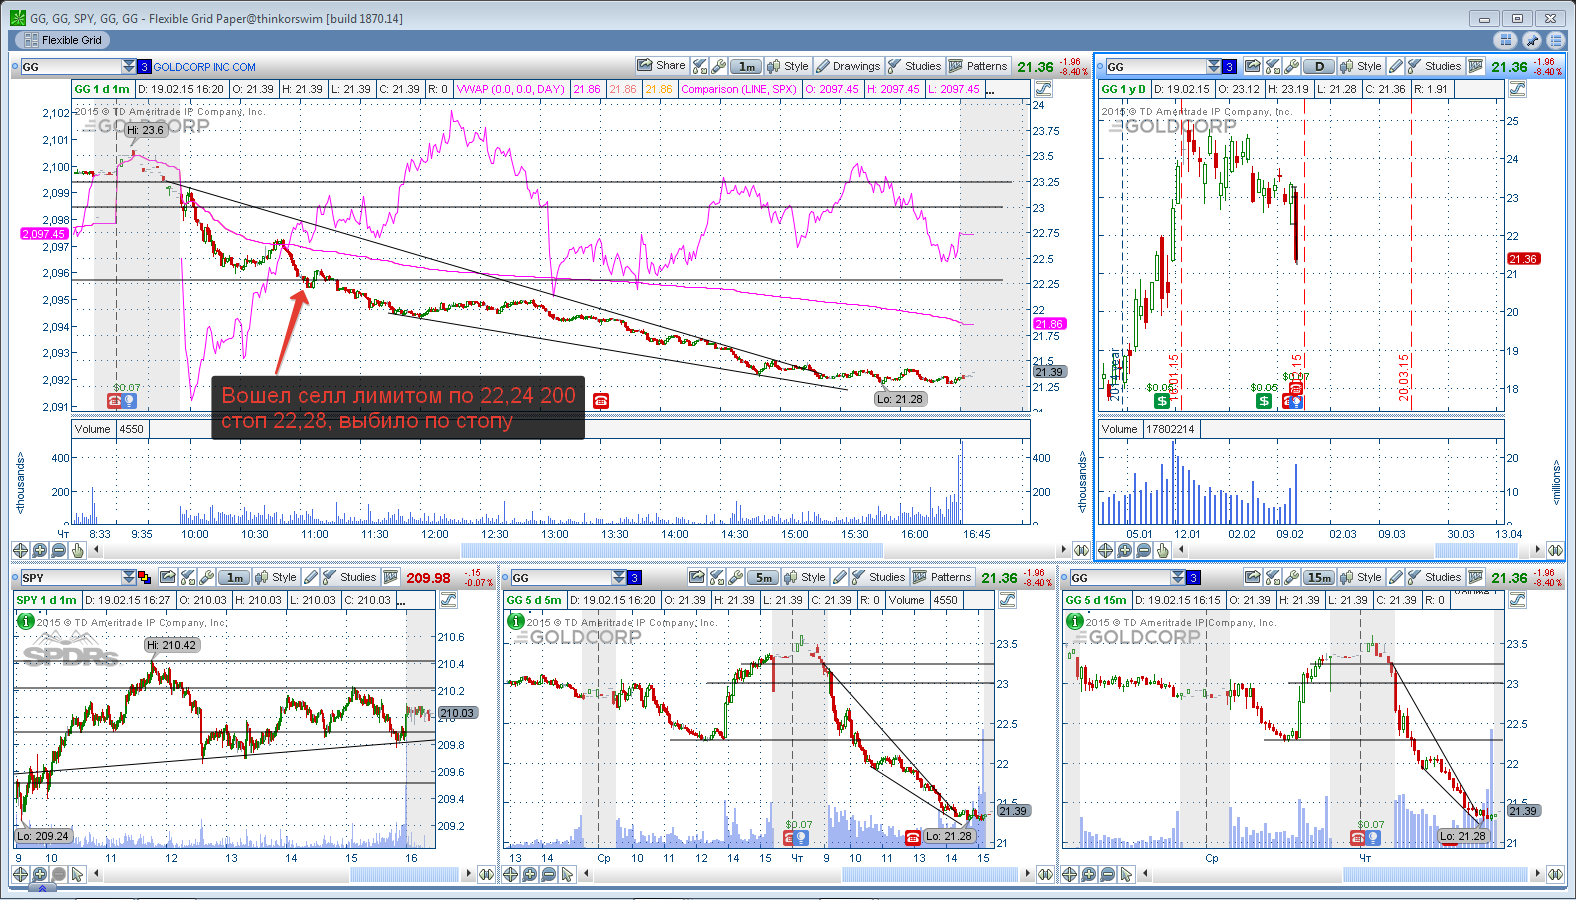Open 5m timeframe selector on GG 5m chart
The width and height of the screenshot is (1576, 900).
[x=763, y=578]
